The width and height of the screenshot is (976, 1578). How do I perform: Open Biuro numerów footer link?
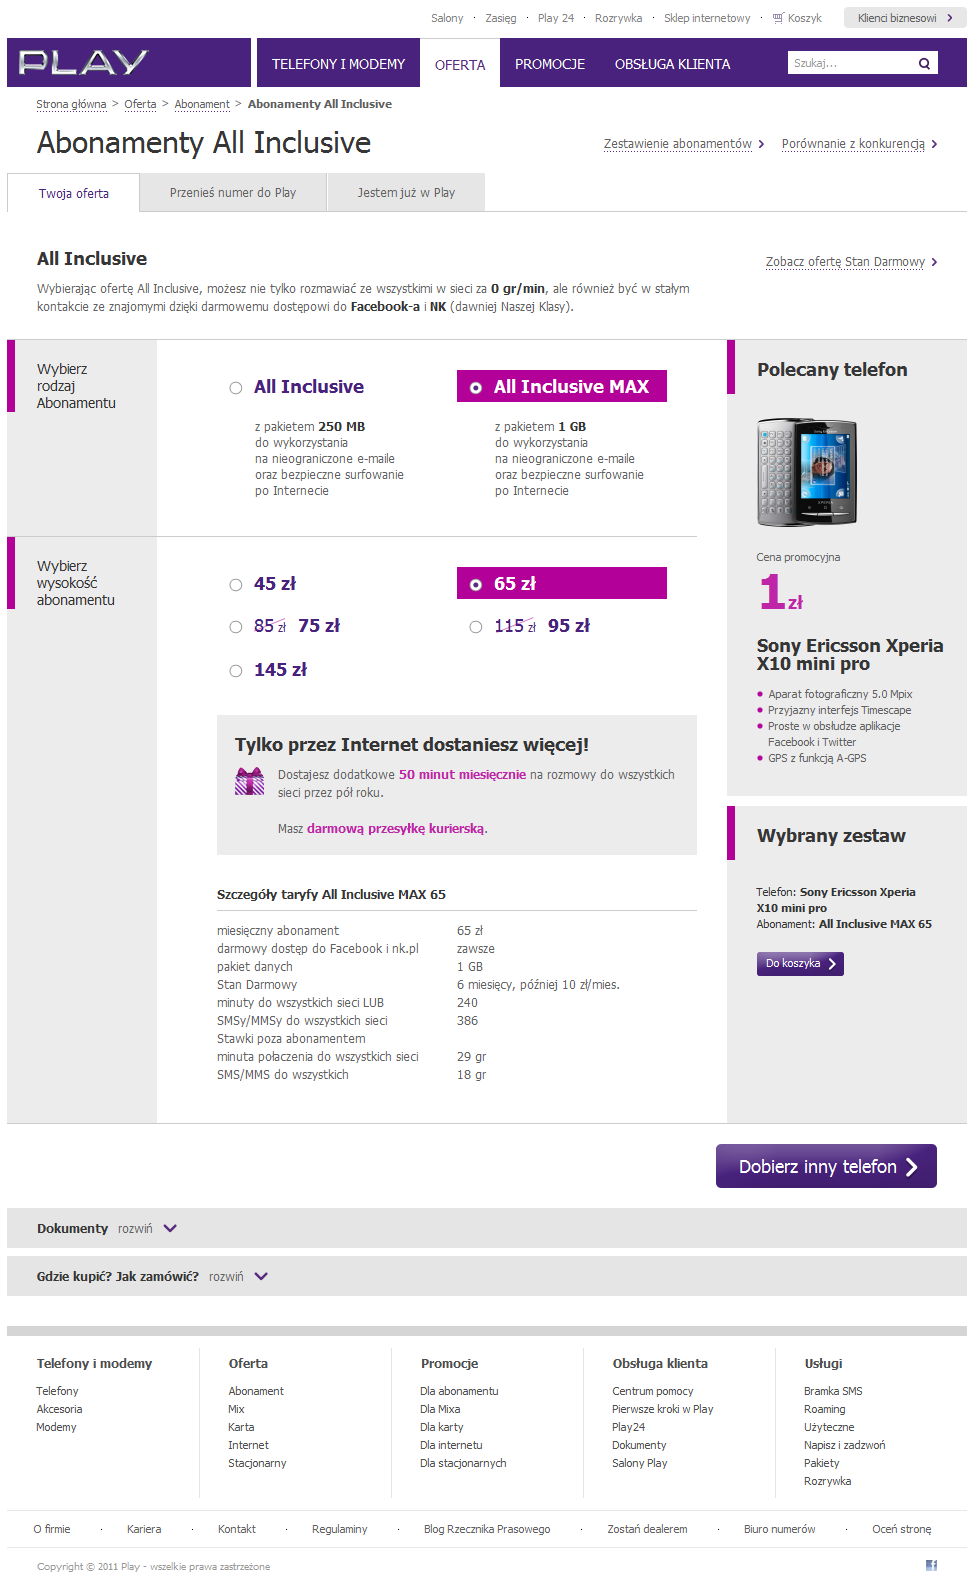(779, 1529)
